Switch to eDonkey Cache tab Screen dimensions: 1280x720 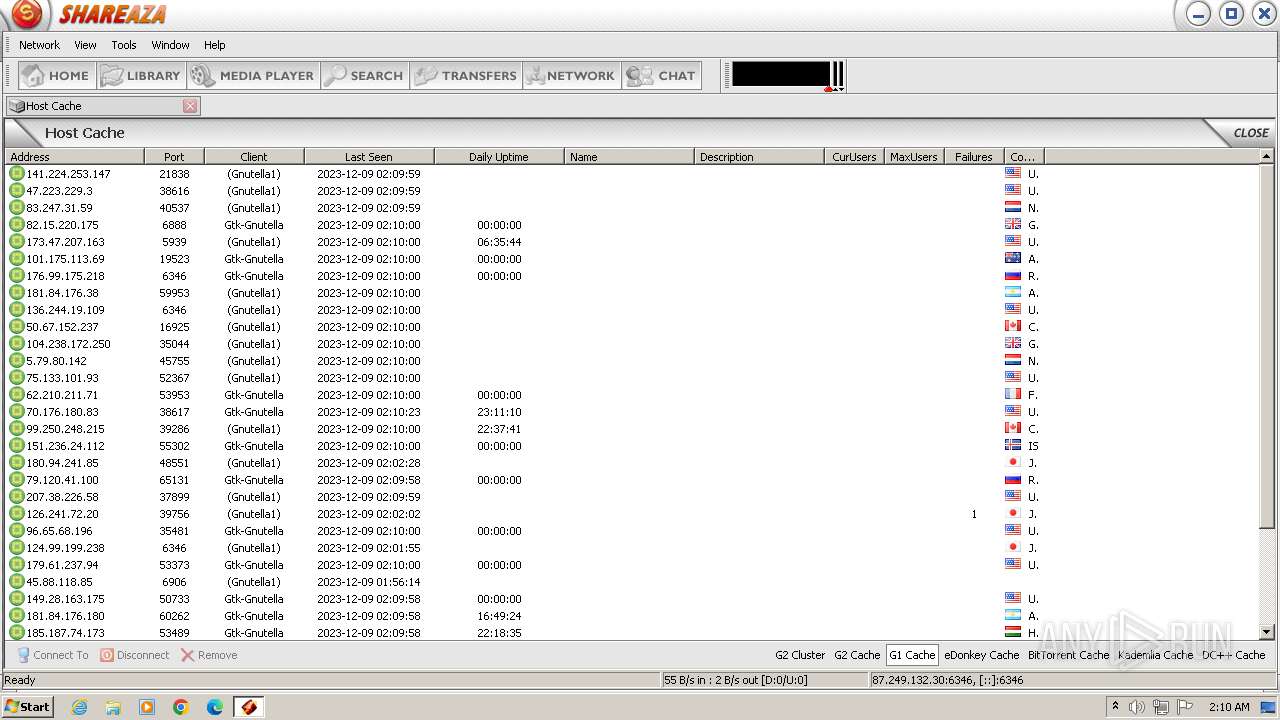click(982, 655)
